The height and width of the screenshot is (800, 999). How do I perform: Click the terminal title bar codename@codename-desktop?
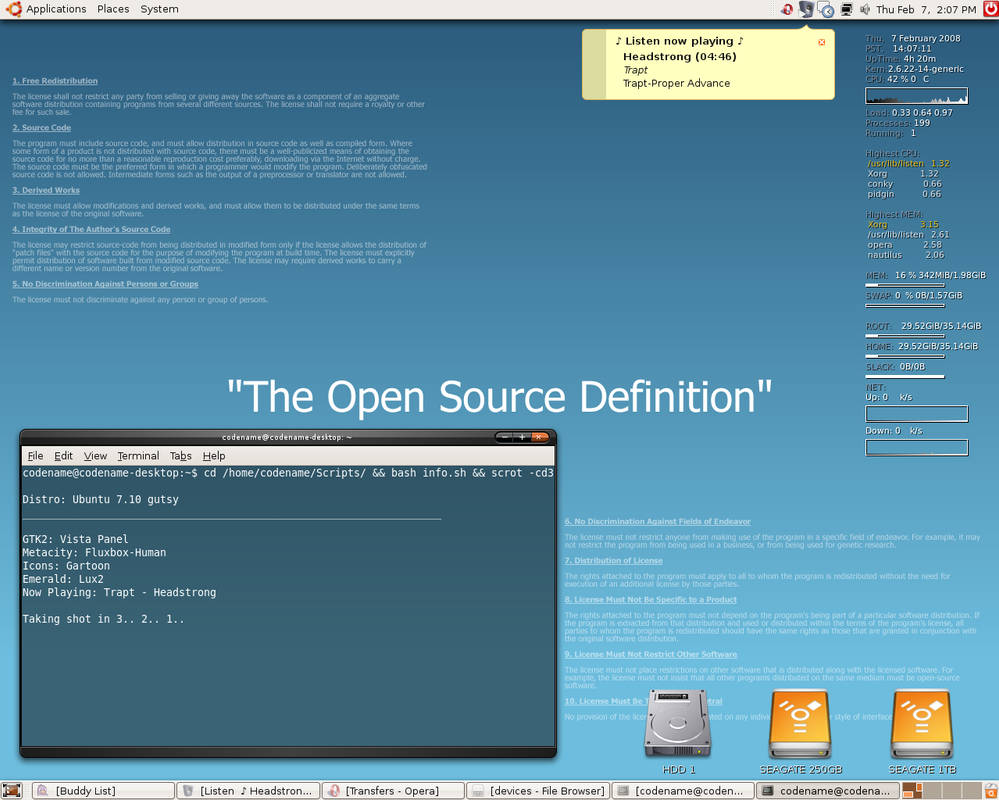click(x=287, y=437)
